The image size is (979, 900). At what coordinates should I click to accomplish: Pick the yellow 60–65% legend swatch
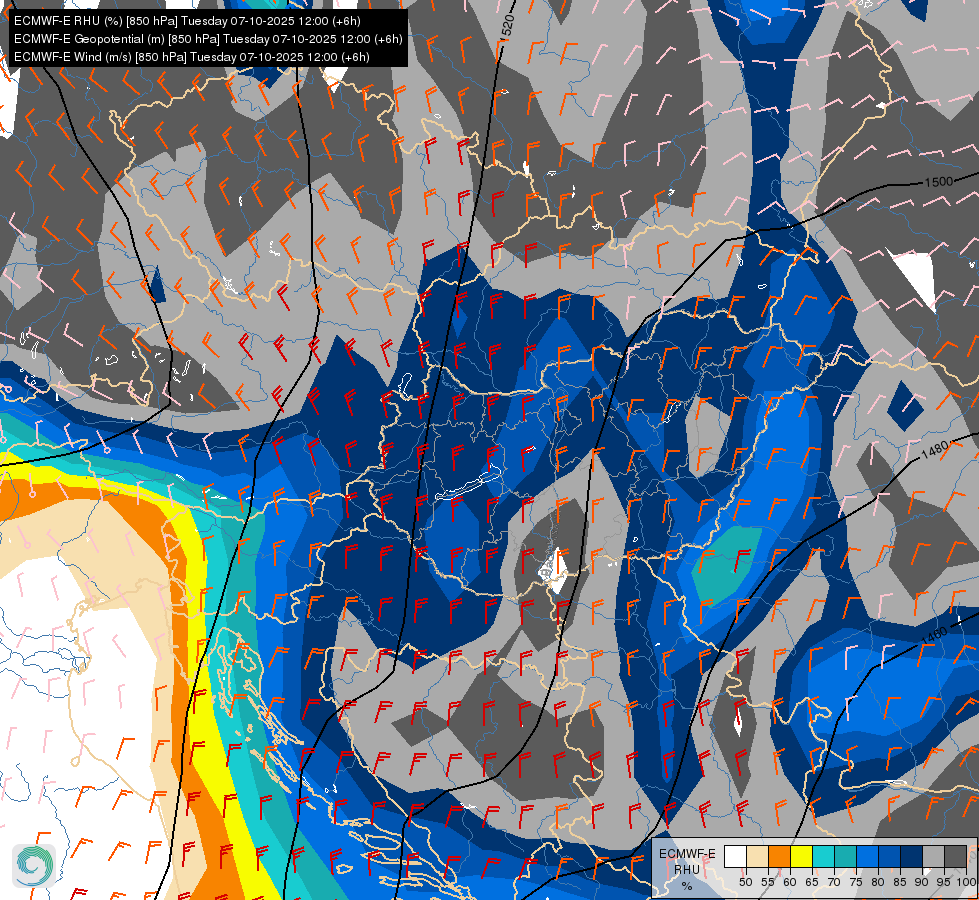[x=801, y=856]
